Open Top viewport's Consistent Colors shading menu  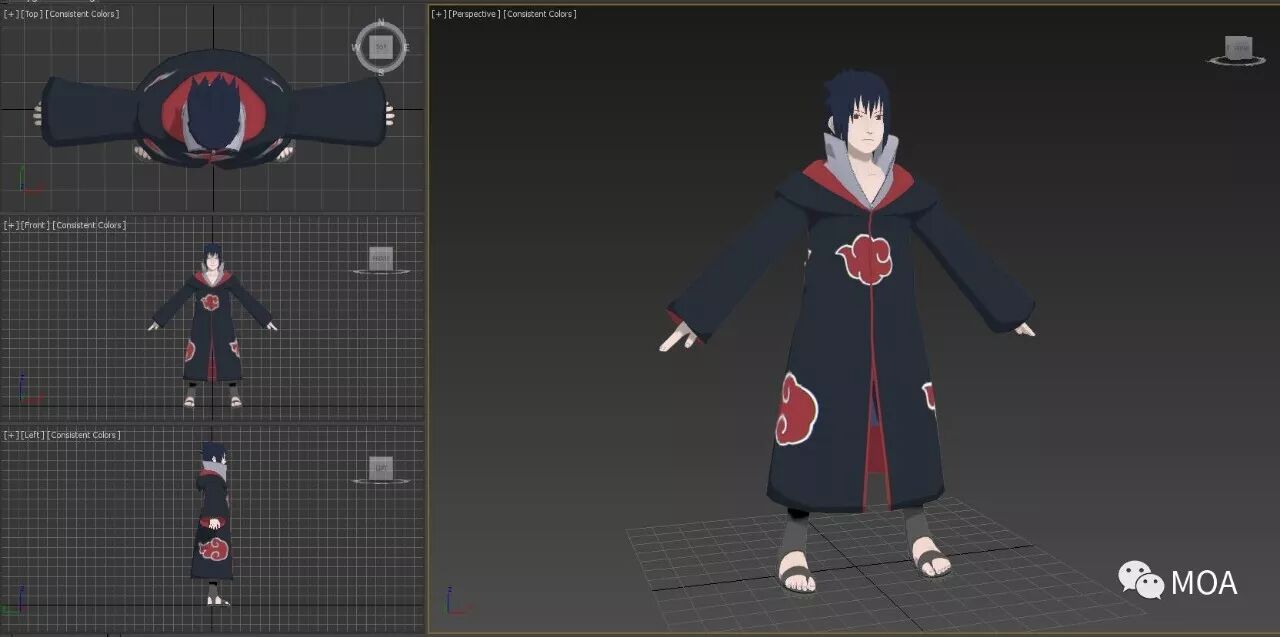82,14
